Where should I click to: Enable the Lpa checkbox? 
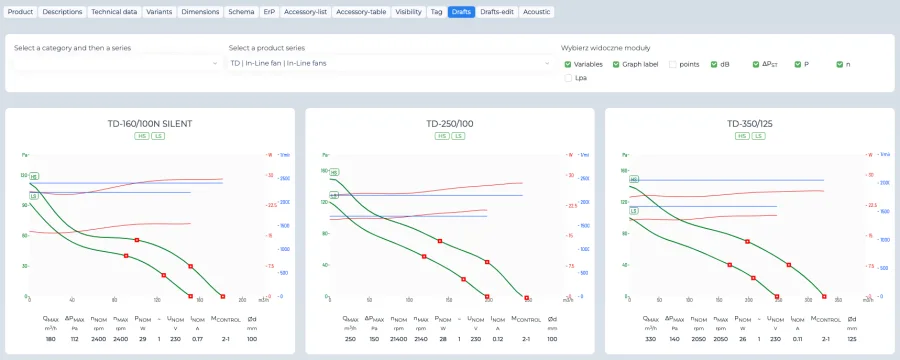[x=568, y=78]
